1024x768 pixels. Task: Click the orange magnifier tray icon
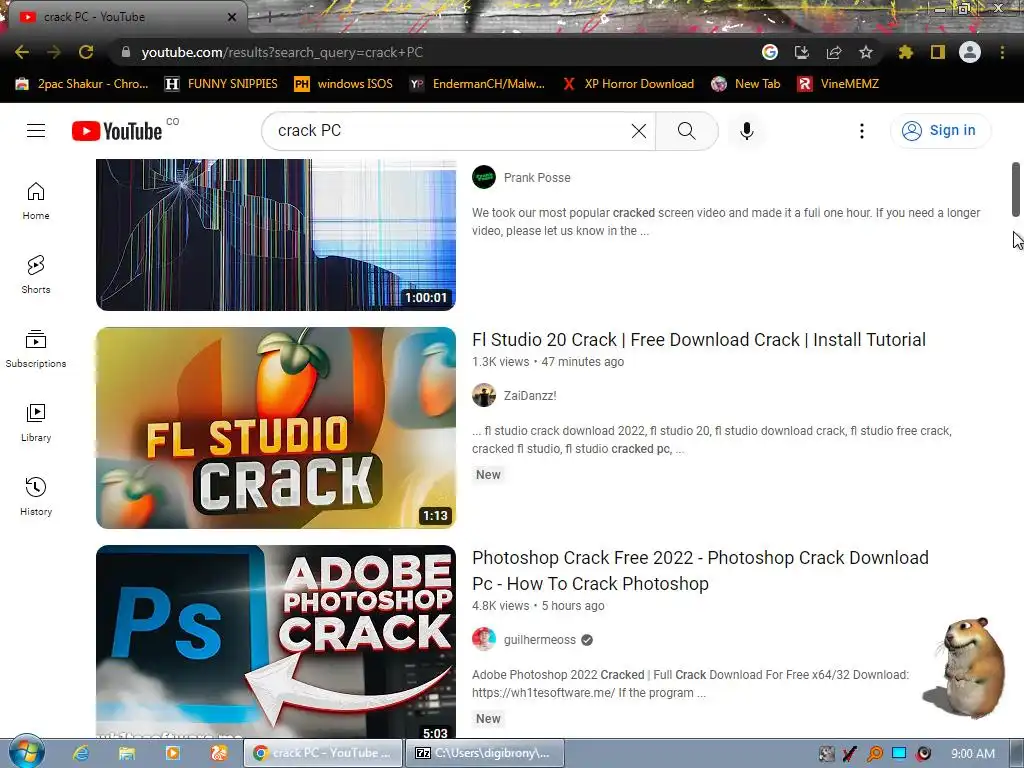pyautogui.click(x=874, y=754)
